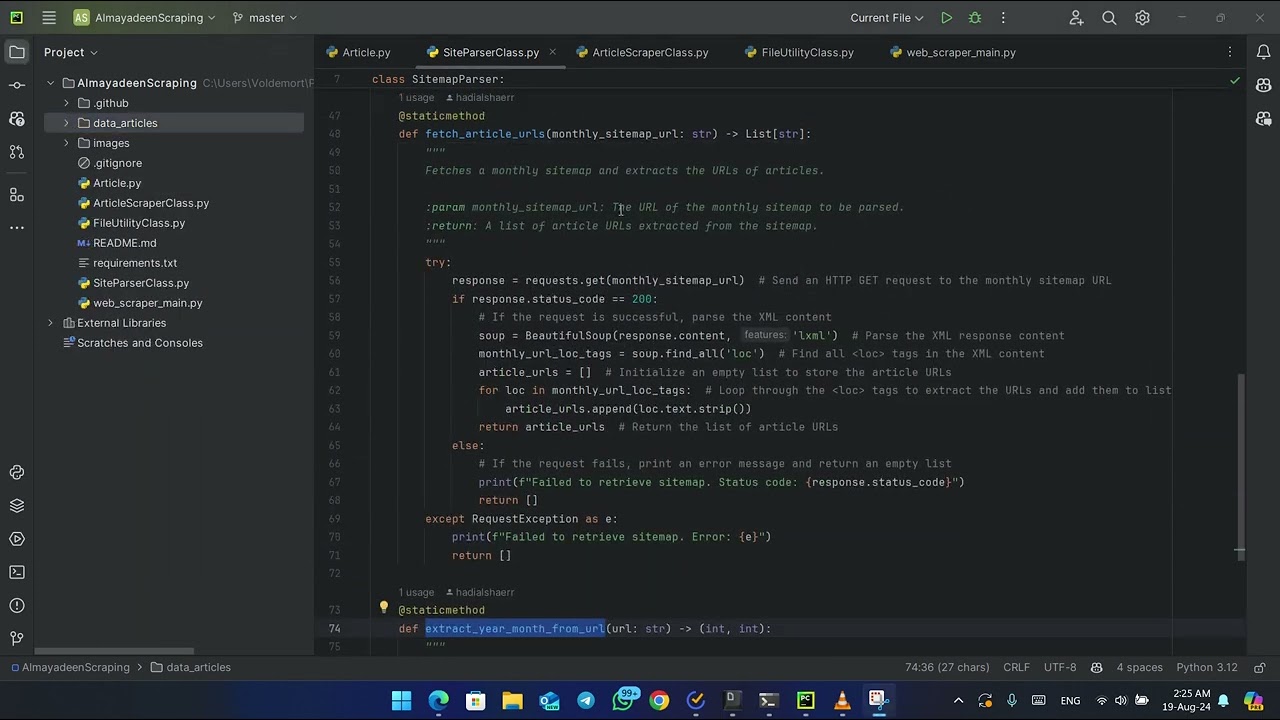Image resolution: width=1280 pixels, height=720 pixels.
Task: Open the Project tool window icon
Action: point(16,52)
